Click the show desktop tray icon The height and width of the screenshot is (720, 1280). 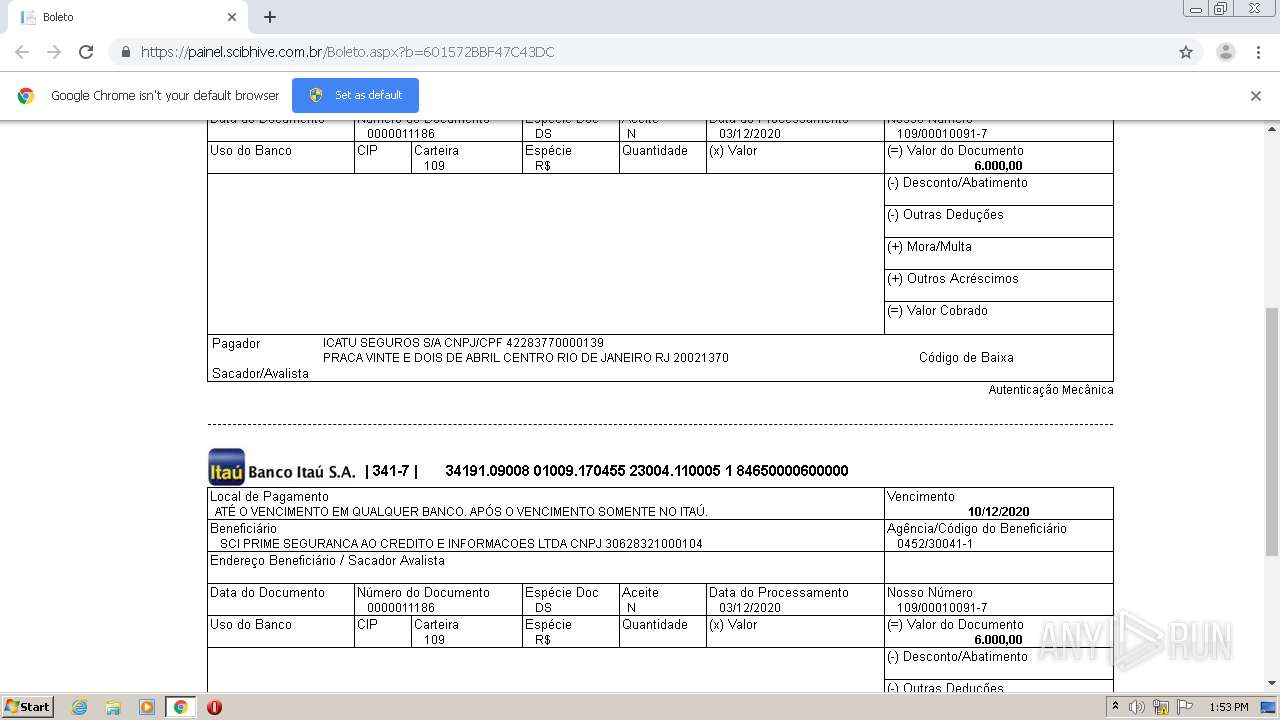pos(1268,707)
